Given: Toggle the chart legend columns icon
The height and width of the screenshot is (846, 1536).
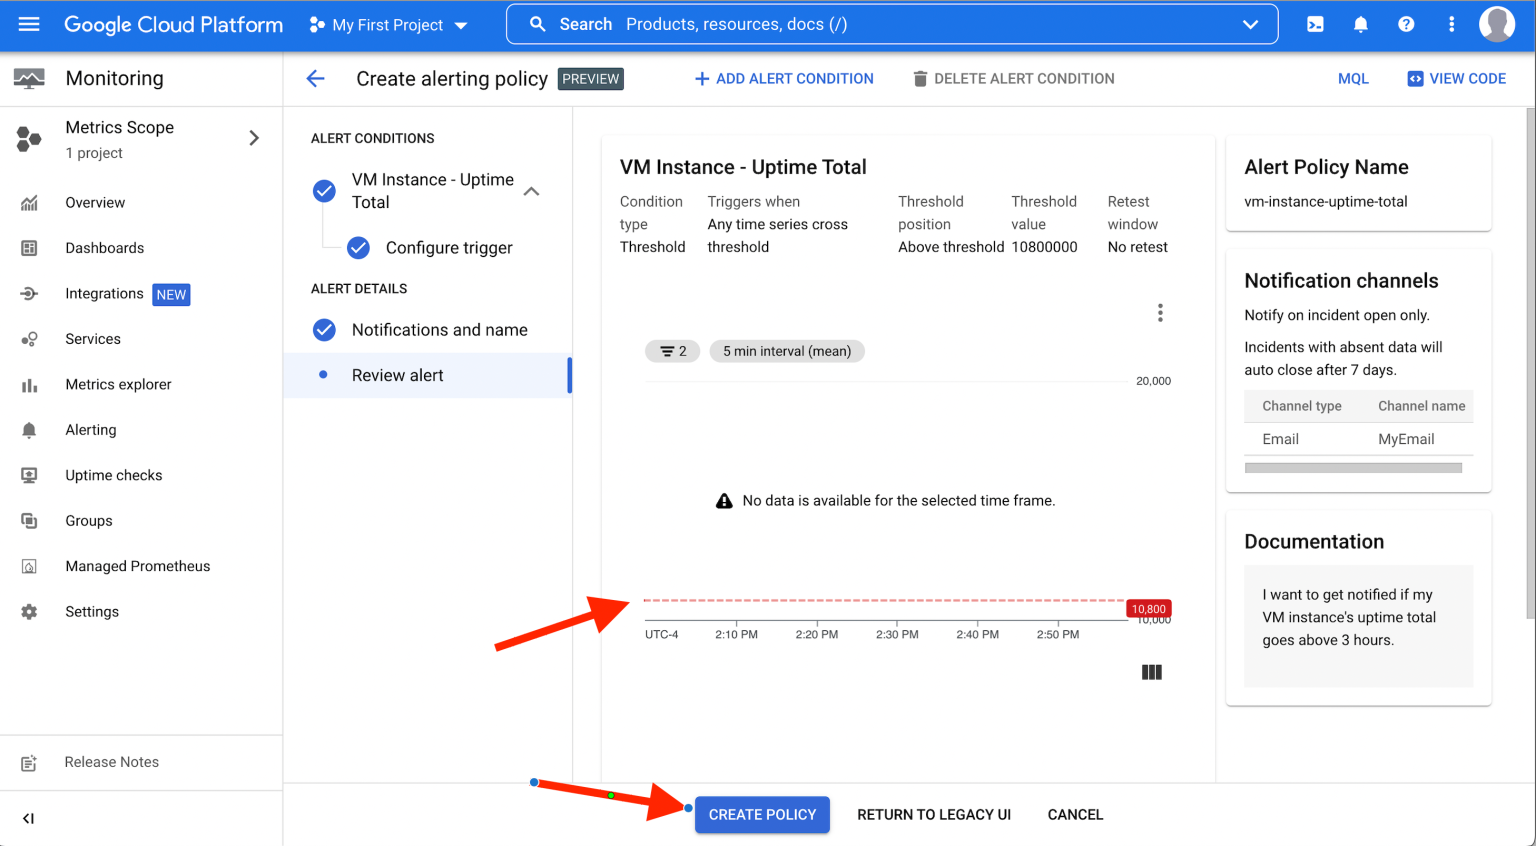Looking at the screenshot, I should pos(1152,672).
